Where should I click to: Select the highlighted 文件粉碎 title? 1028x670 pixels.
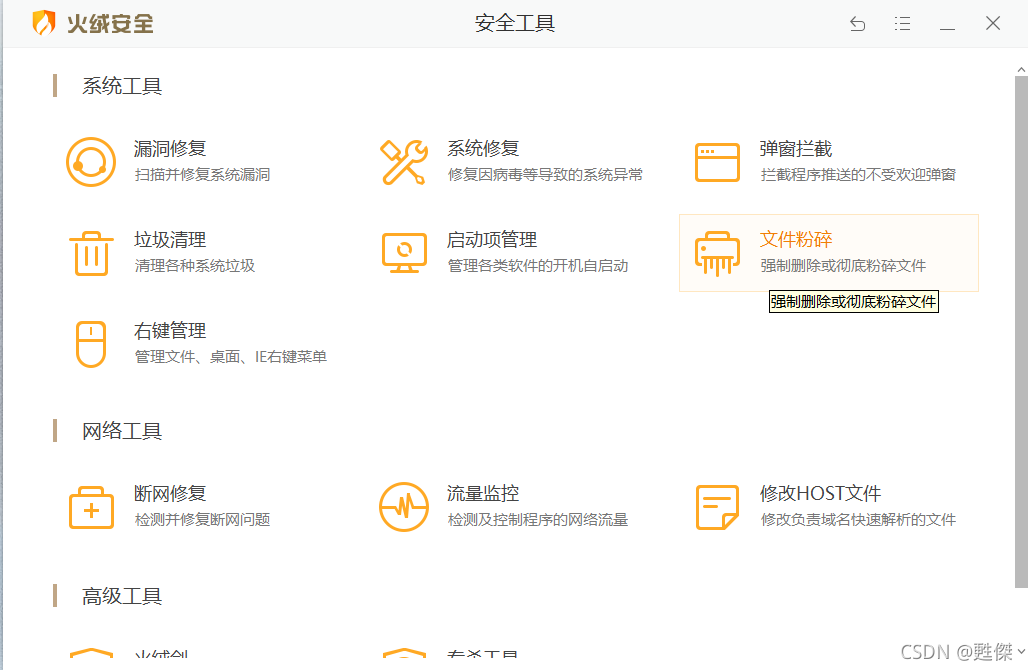[796, 240]
